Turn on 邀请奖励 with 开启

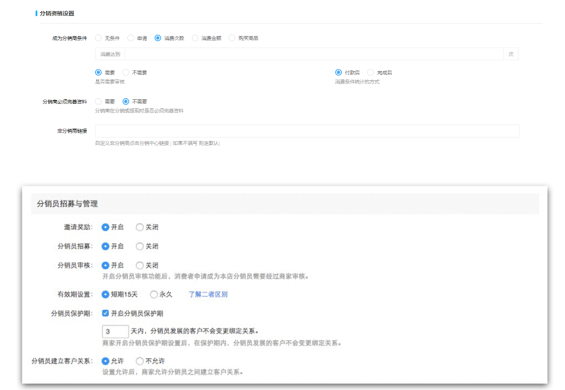[105, 227]
